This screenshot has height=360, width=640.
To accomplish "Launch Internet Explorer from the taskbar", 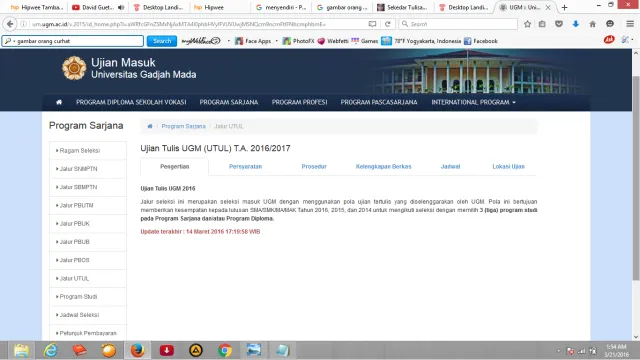I will point(51,350).
